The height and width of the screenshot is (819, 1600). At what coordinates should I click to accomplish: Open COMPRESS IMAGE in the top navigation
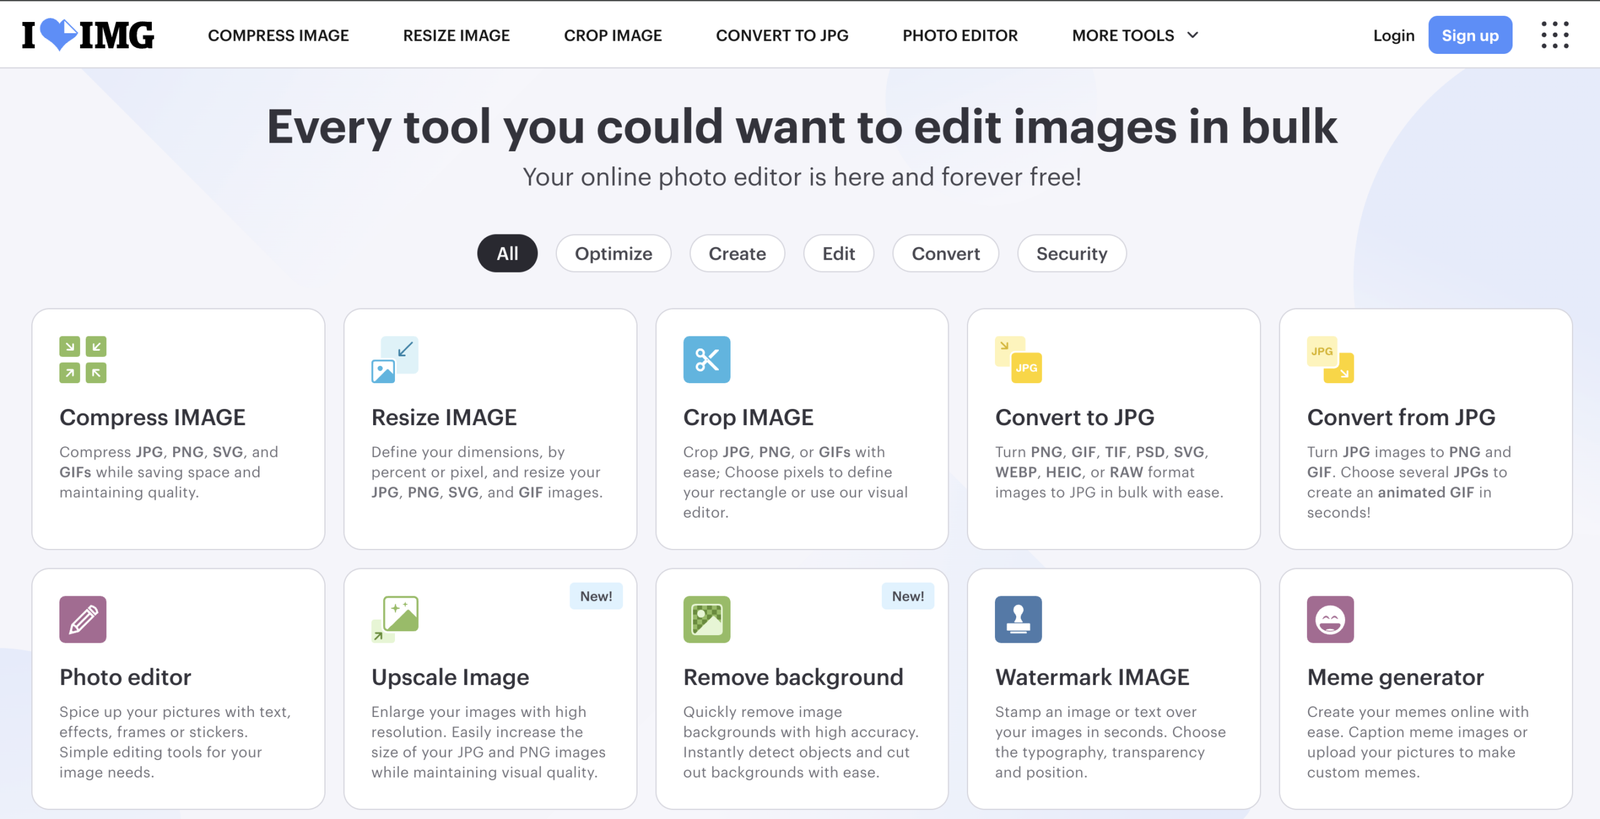pos(279,35)
